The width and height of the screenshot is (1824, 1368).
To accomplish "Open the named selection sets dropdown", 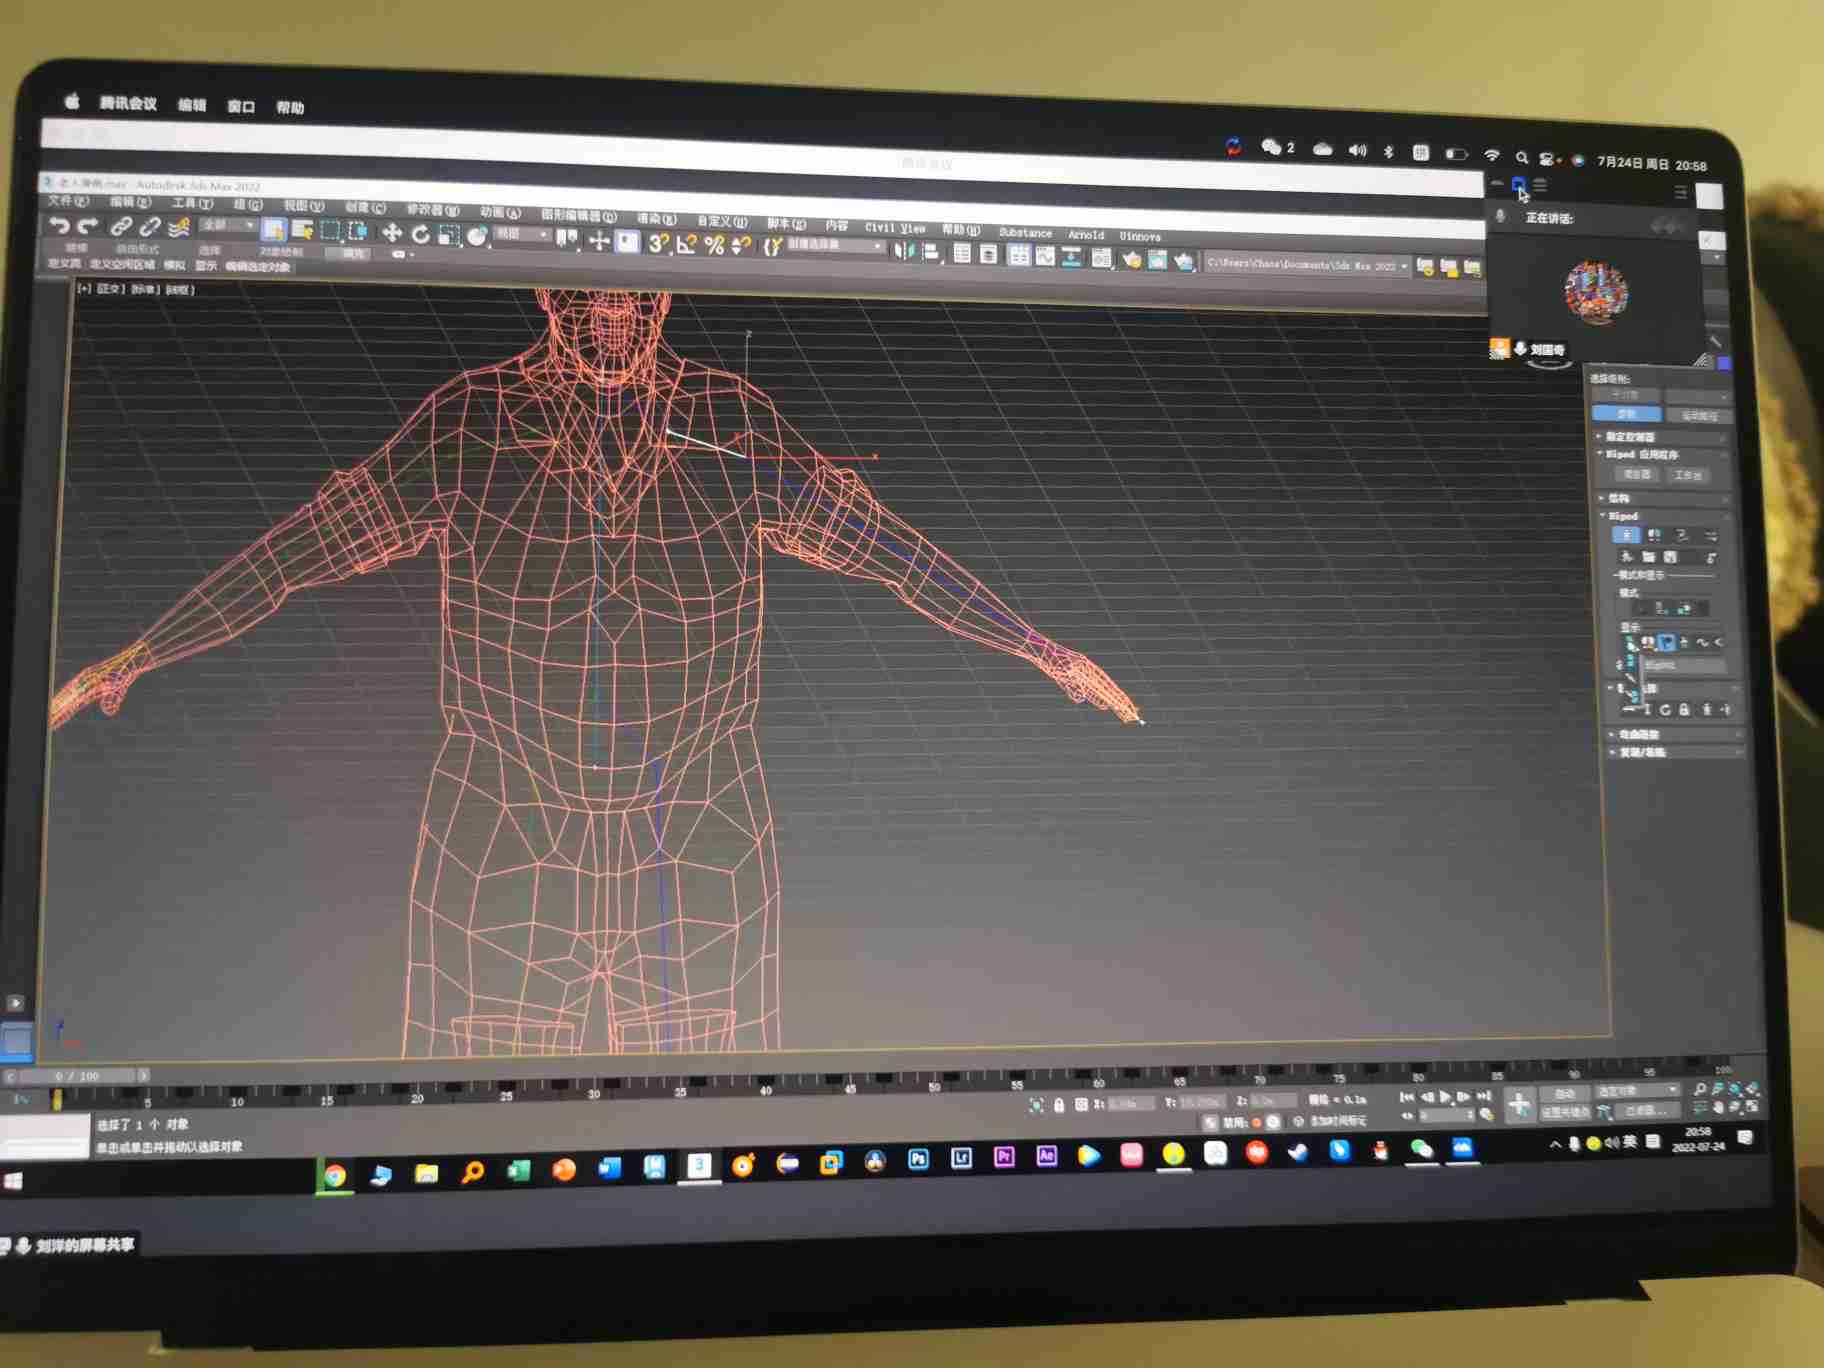I will [836, 245].
